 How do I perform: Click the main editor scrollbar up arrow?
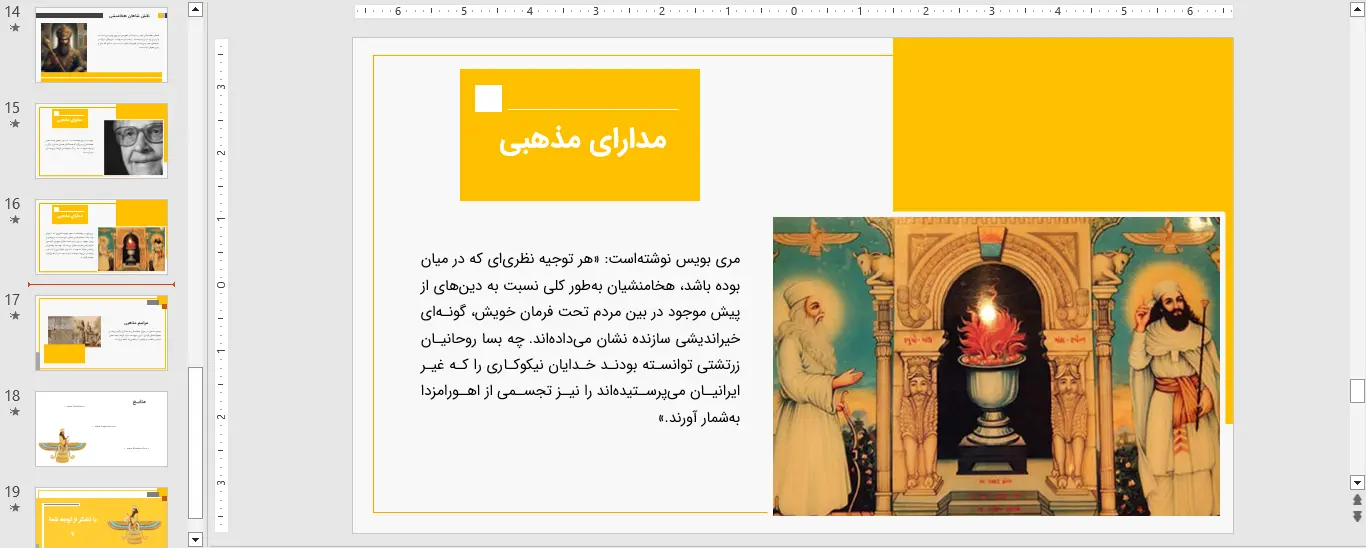point(1357,9)
